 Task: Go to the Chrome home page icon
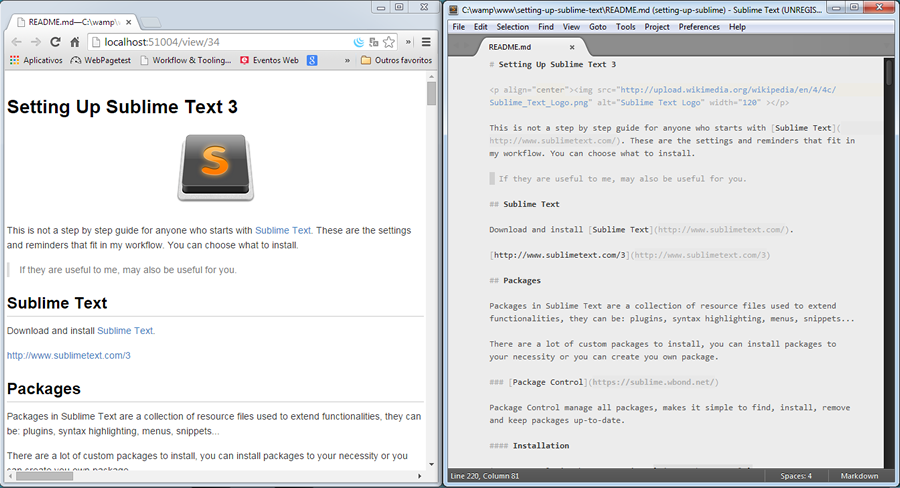pos(75,42)
